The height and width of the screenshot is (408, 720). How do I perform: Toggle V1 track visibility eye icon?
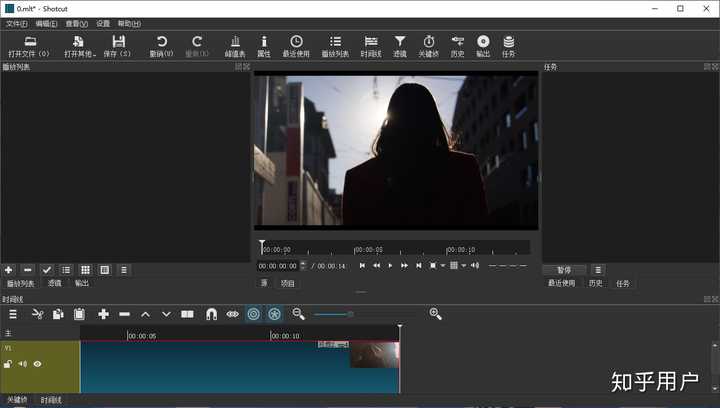point(37,364)
